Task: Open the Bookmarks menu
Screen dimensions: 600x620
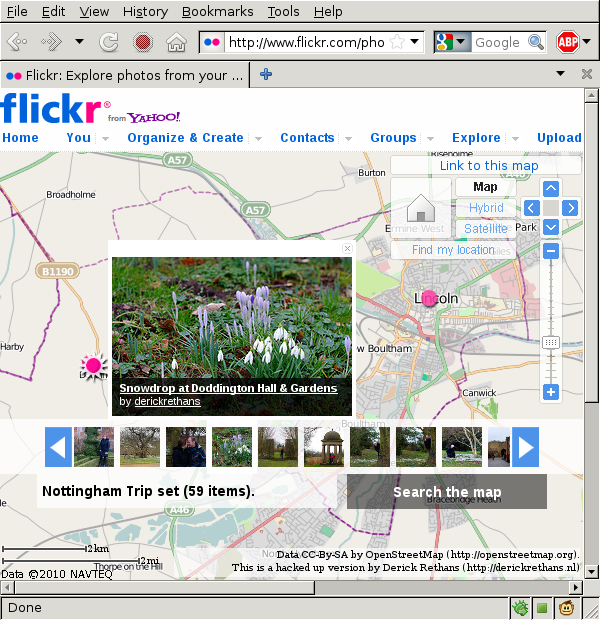Action: coord(218,12)
